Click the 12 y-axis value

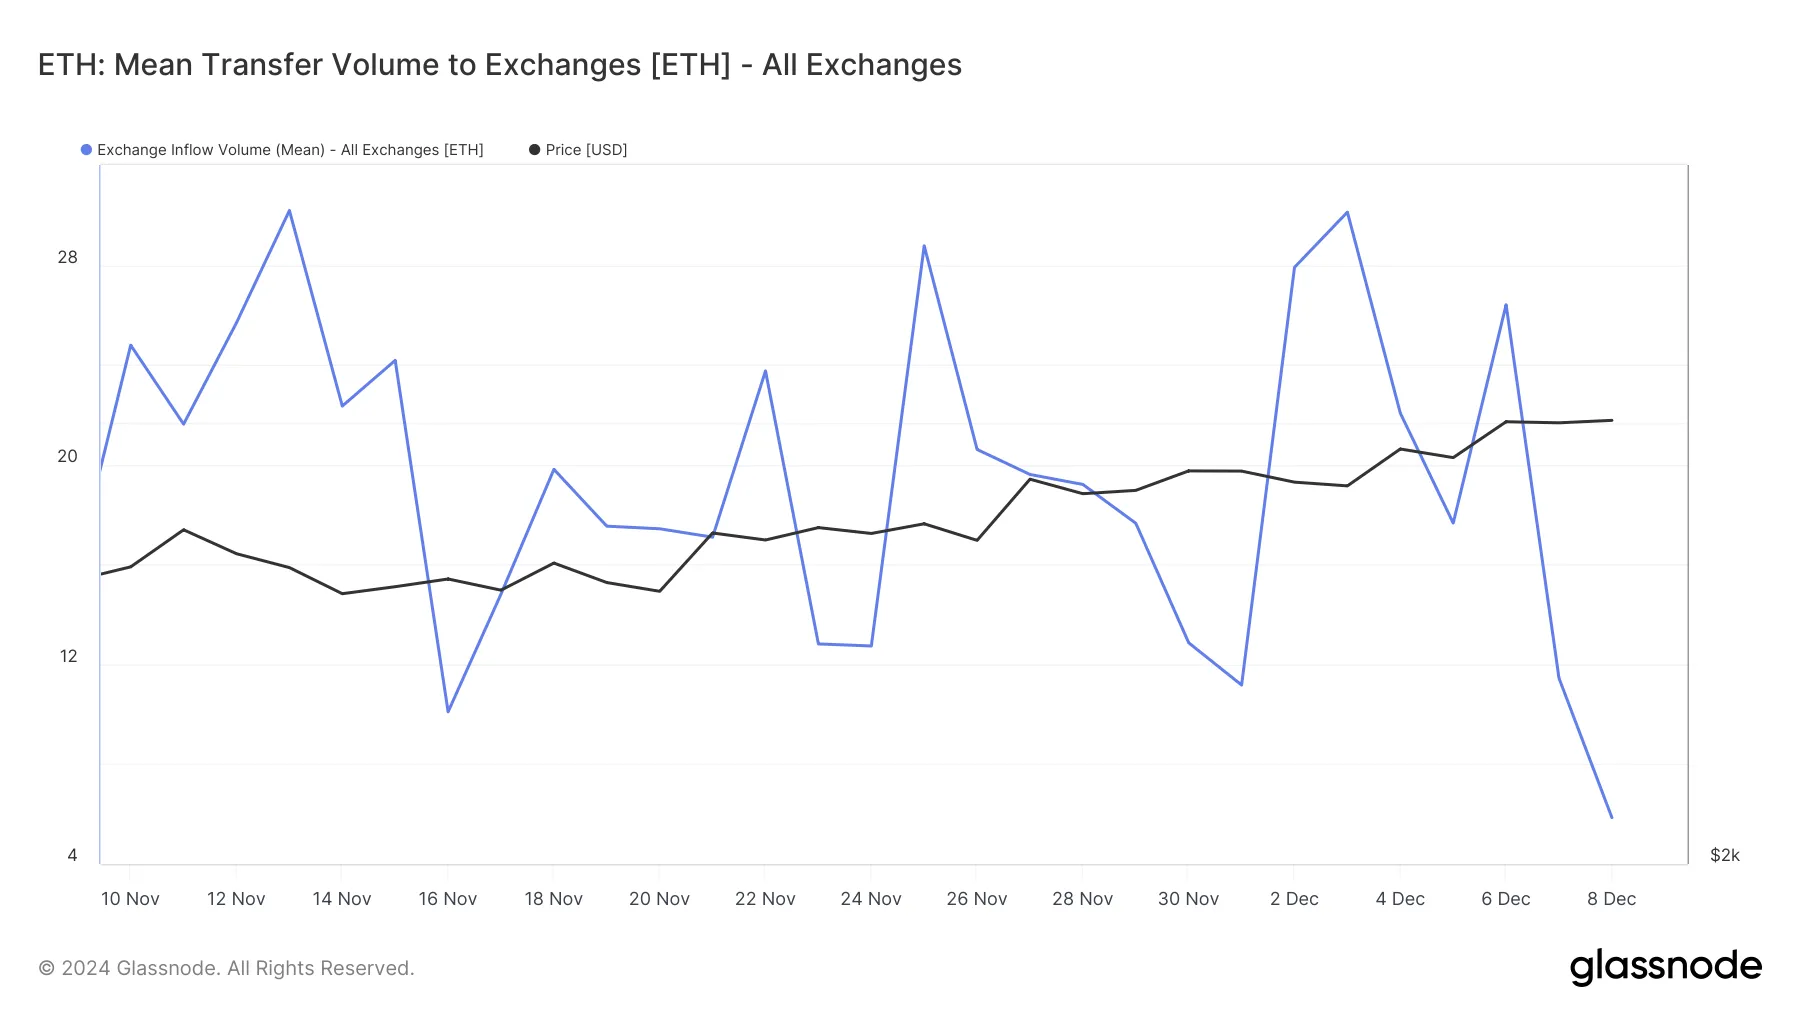[x=68, y=656]
